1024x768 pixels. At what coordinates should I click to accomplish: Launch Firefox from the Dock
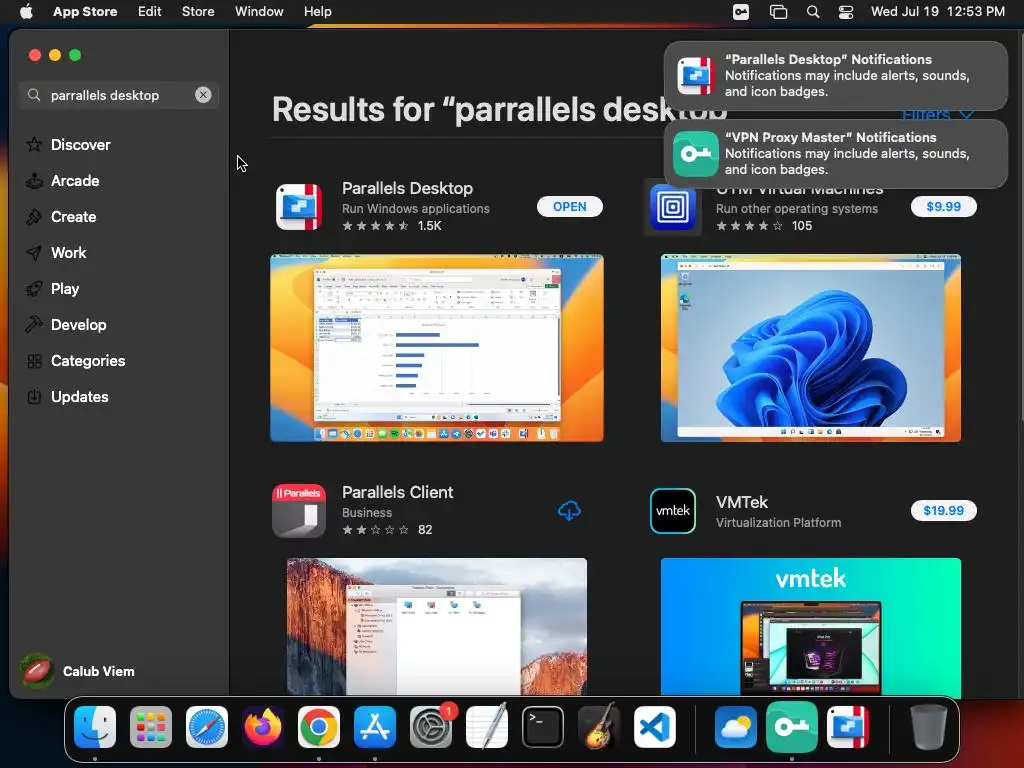(263, 727)
